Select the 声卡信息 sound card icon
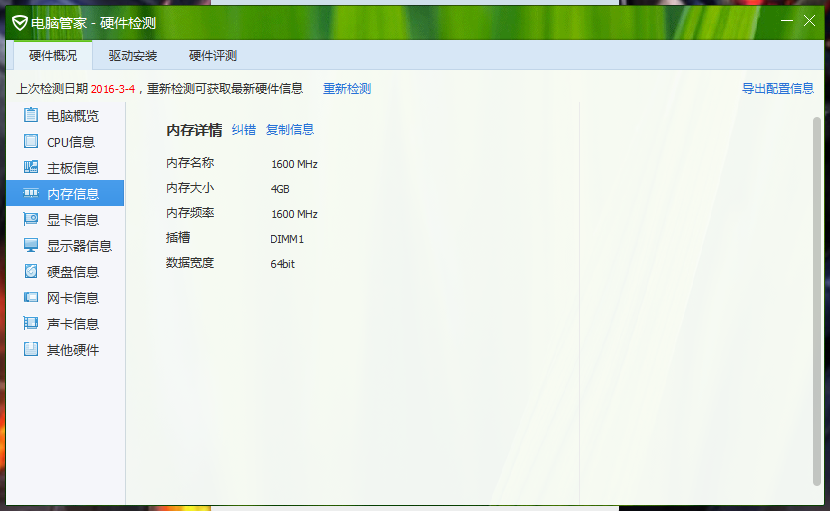Screen dimensions: 830x511 point(31,323)
